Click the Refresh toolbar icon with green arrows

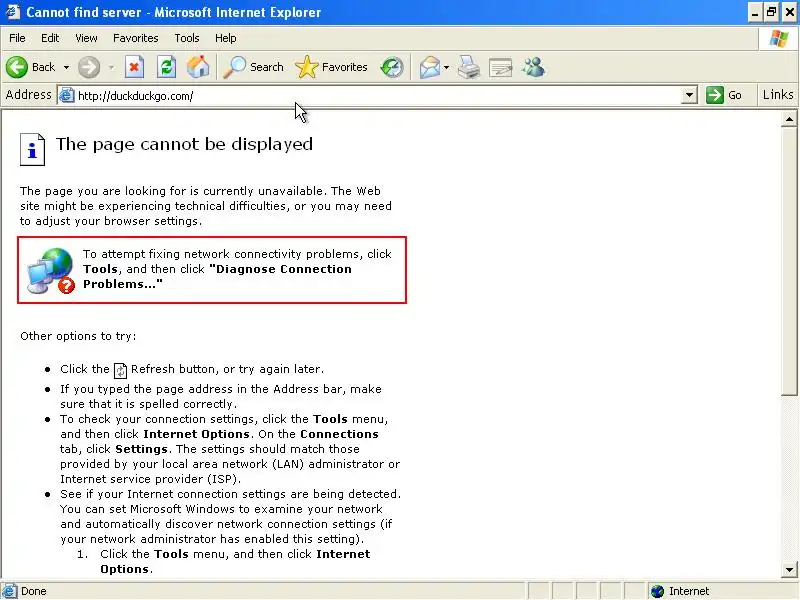[x=166, y=67]
